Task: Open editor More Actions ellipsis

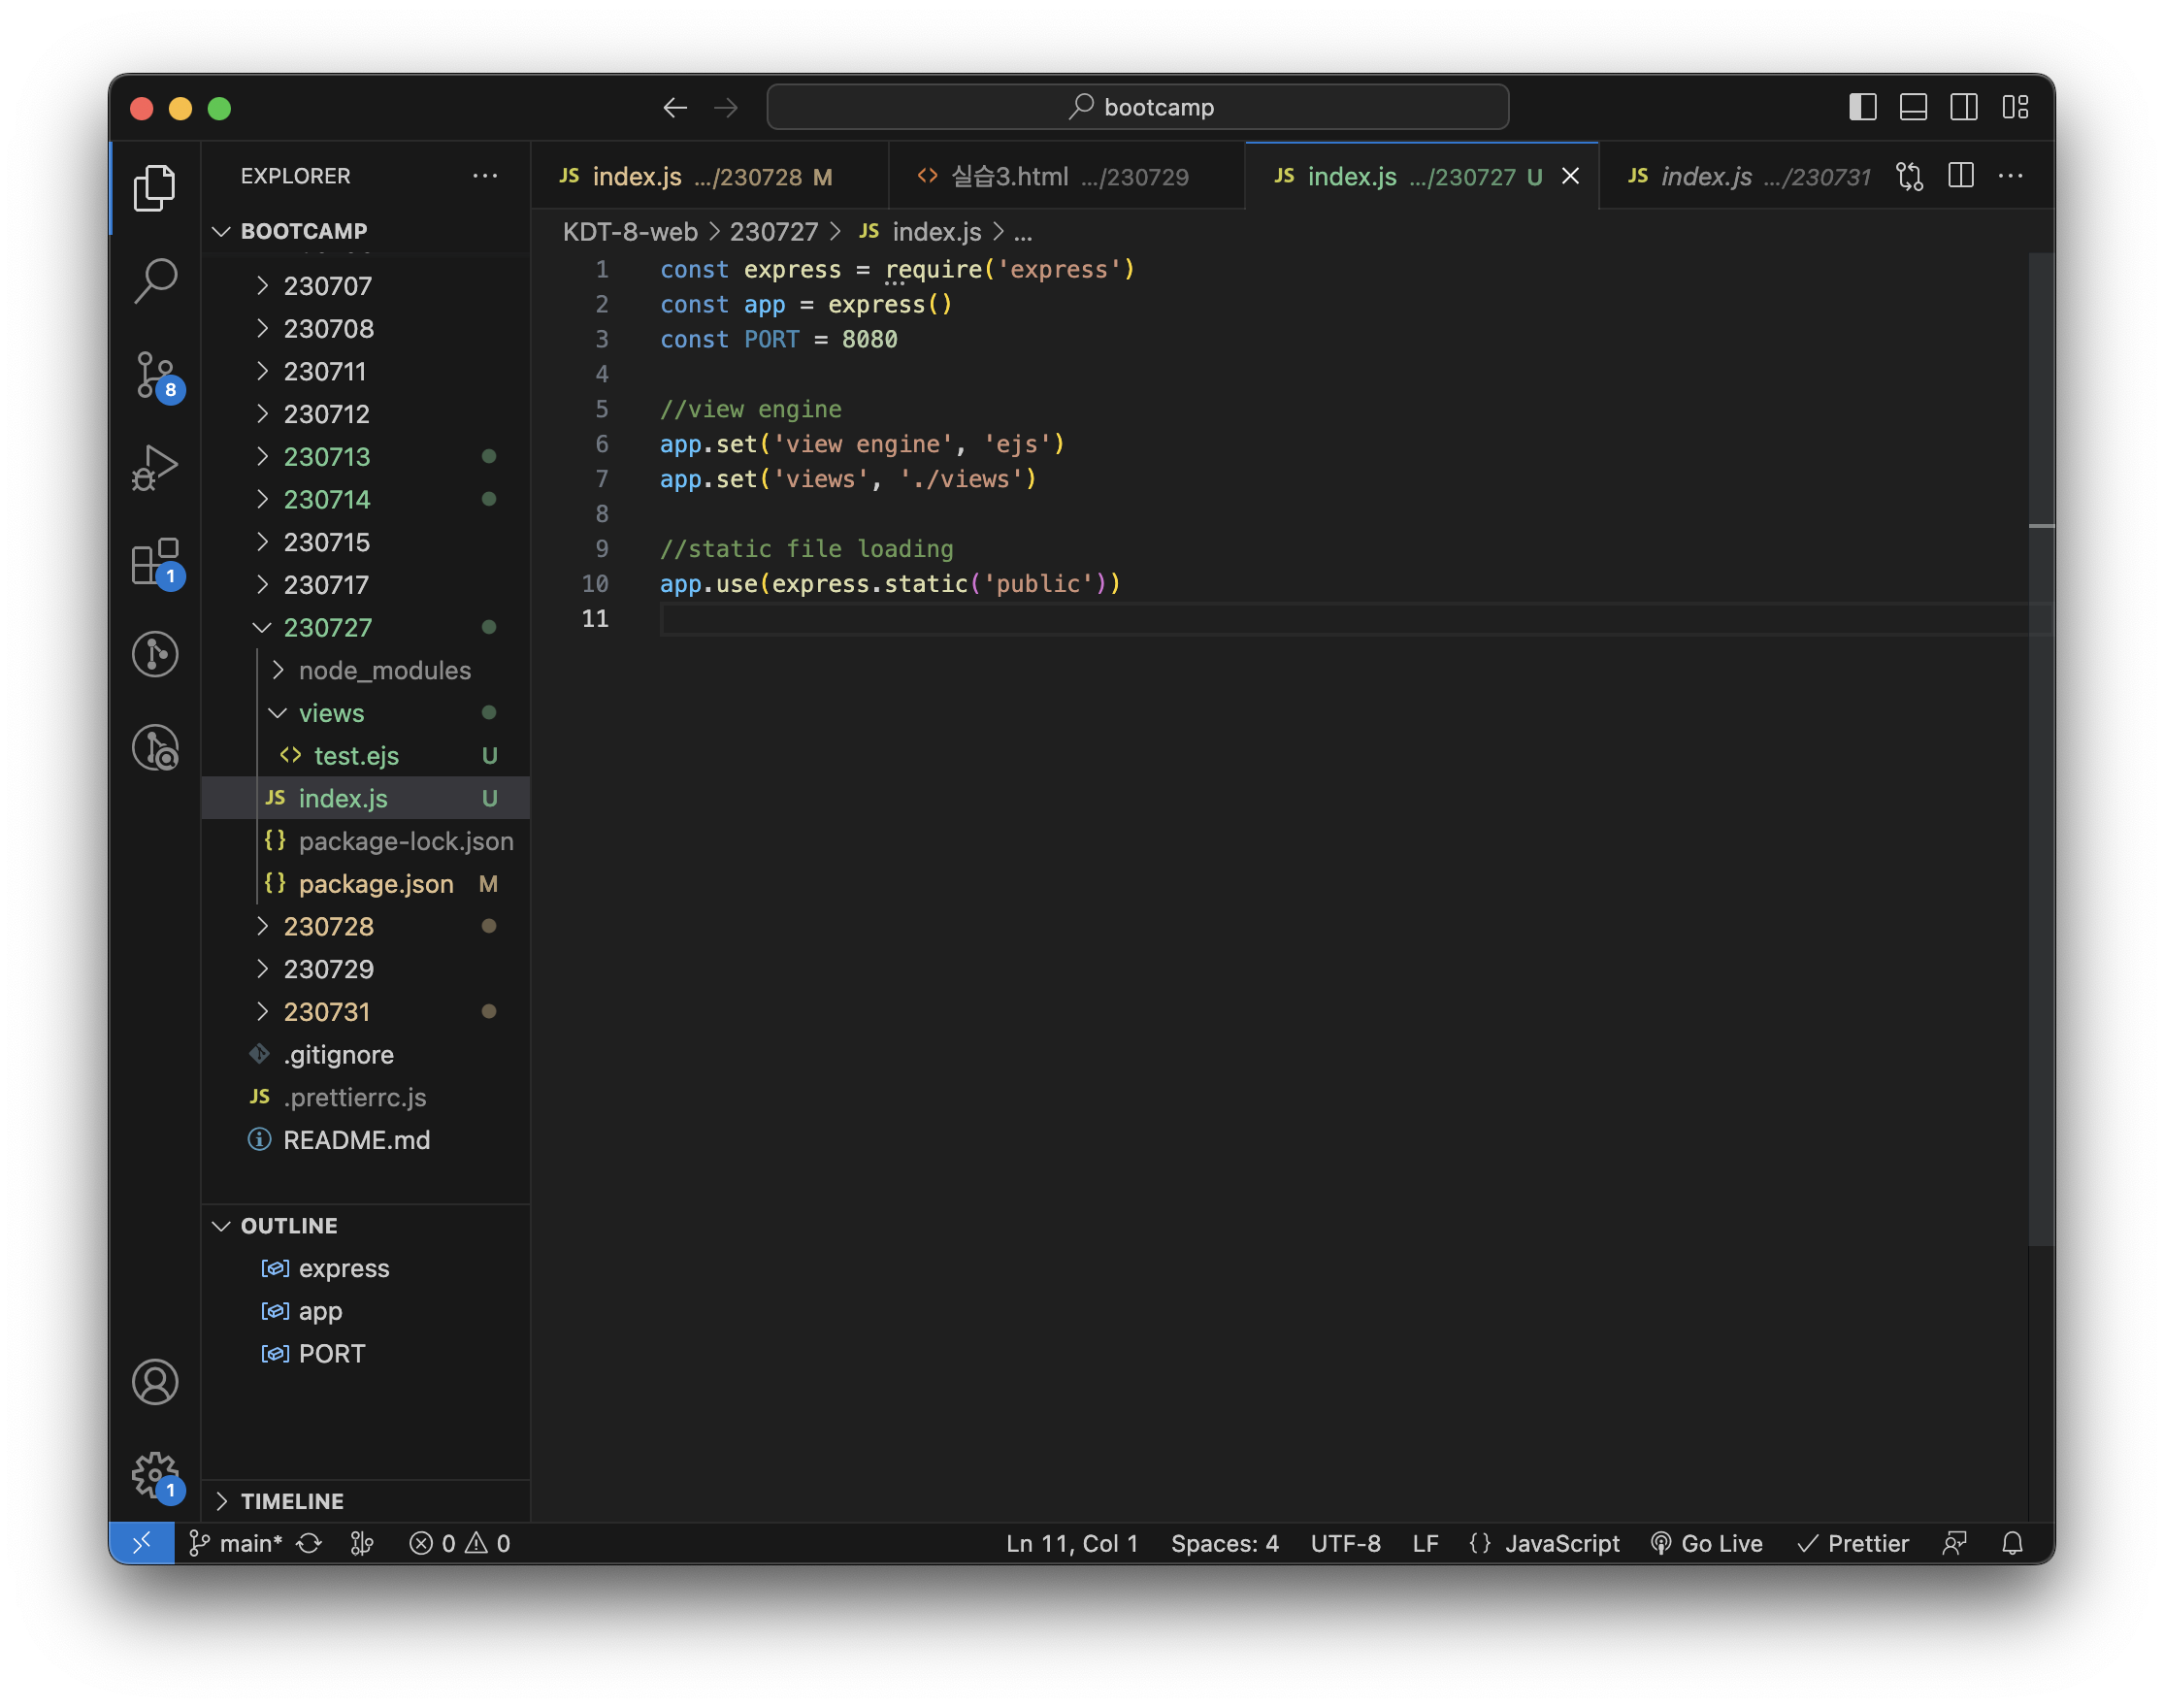Action: pyautogui.click(x=2010, y=176)
